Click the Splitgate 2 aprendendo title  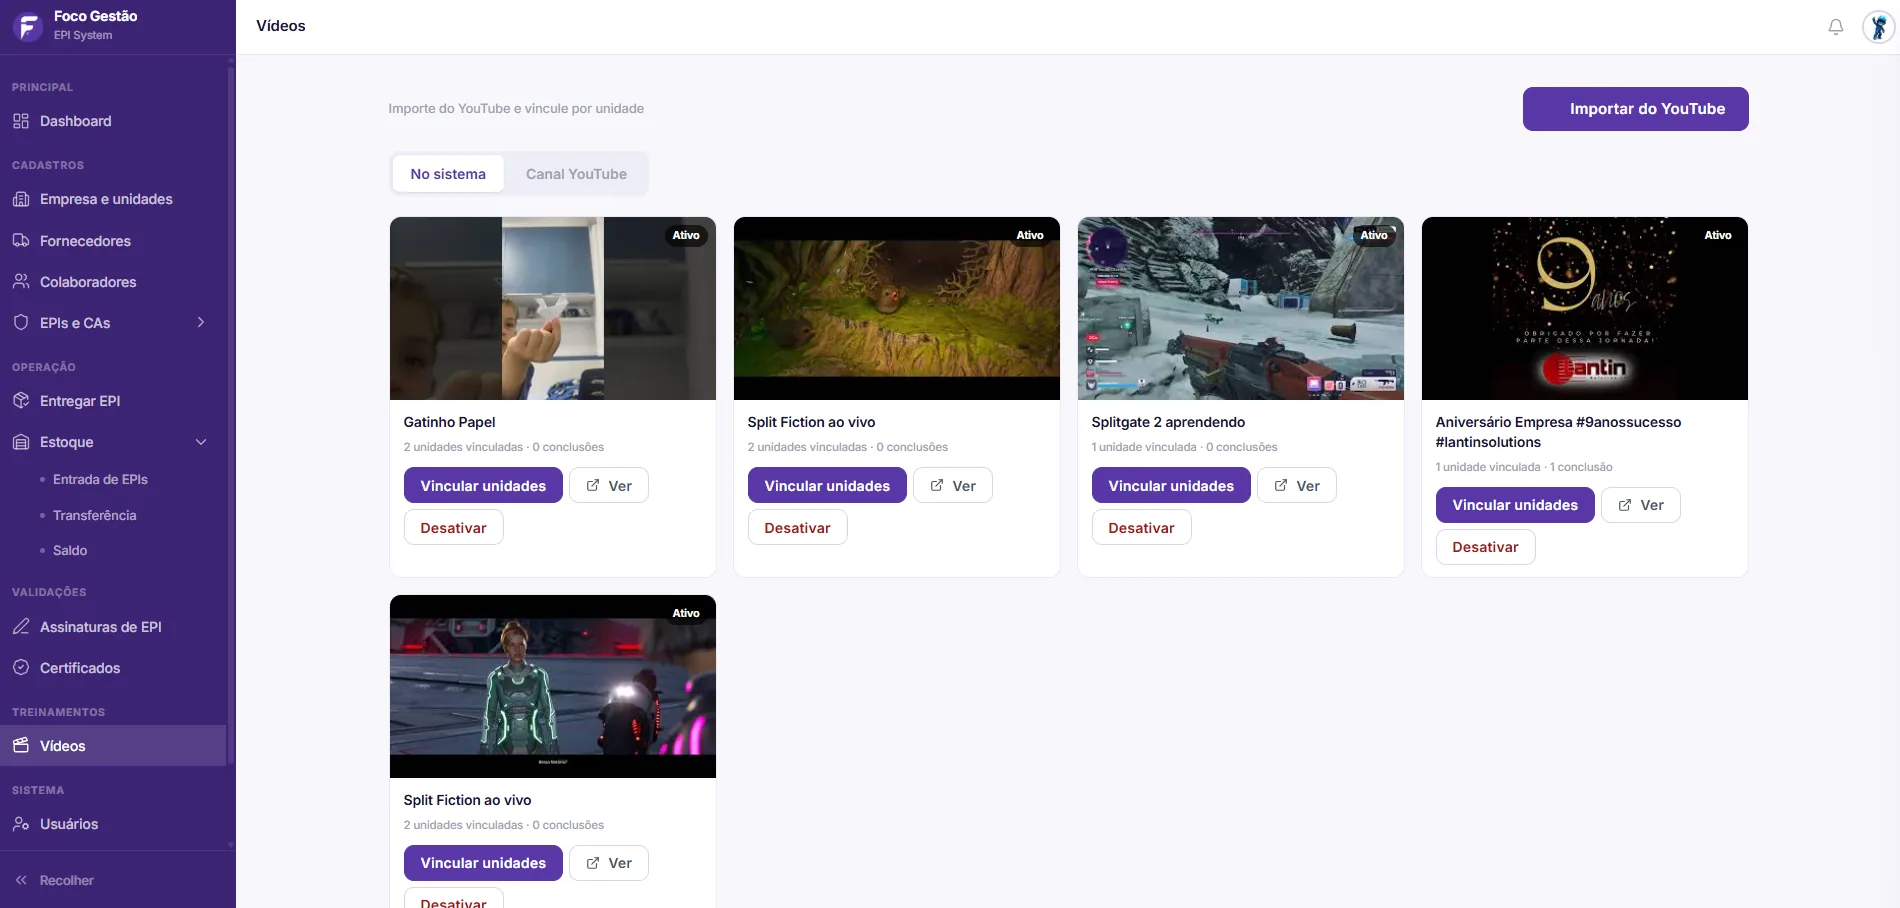click(1168, 422)
